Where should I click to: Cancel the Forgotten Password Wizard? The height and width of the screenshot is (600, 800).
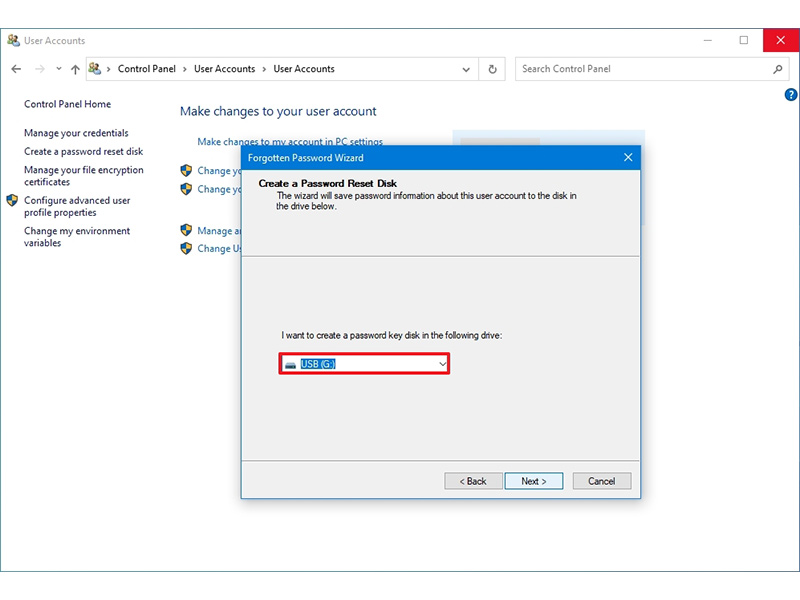(x=602, y=481)
